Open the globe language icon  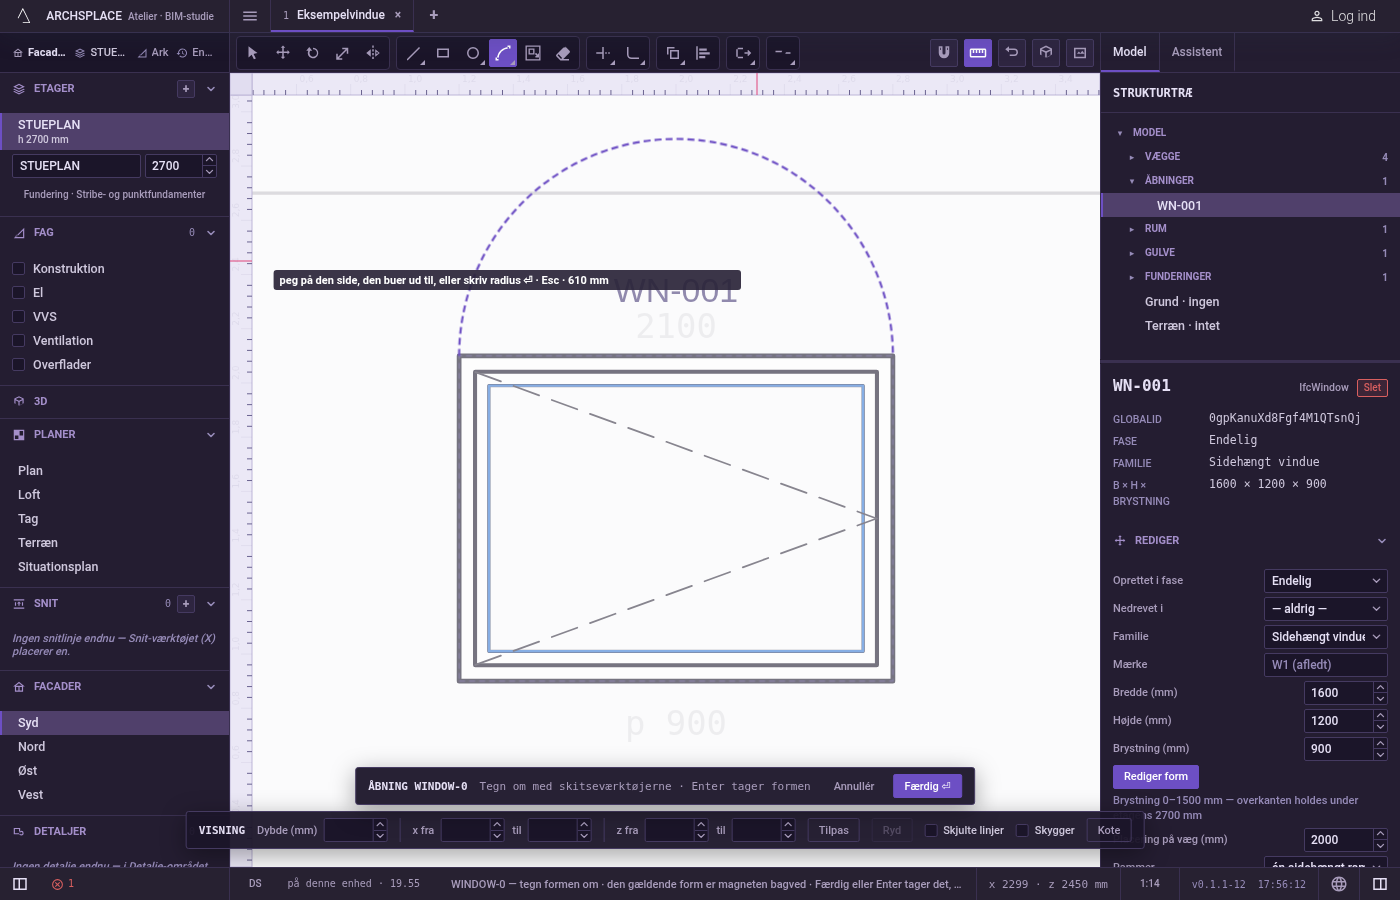[x=1339, y=884]
